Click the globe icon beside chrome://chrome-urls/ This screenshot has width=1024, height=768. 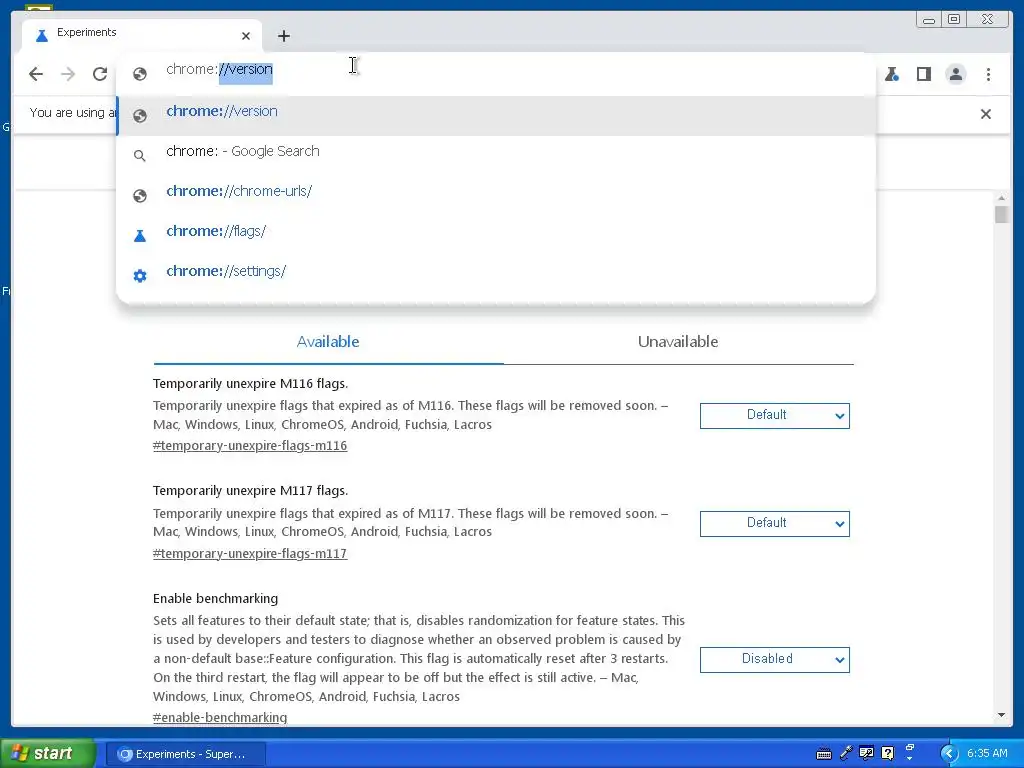pyautogui.click(x=140, y=196)
